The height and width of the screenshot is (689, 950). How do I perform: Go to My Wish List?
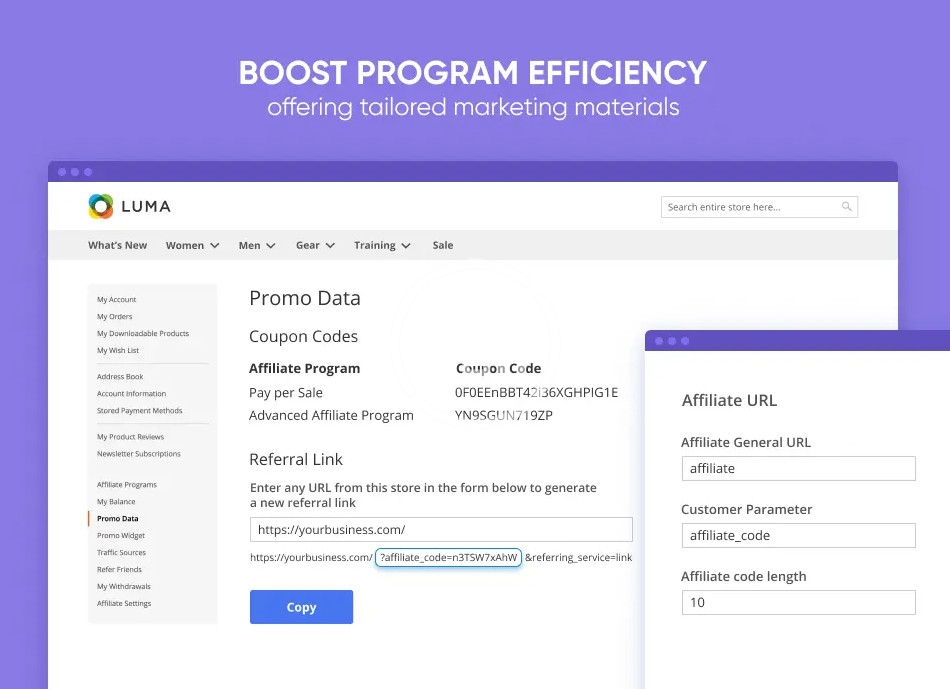tap(118, 351)
